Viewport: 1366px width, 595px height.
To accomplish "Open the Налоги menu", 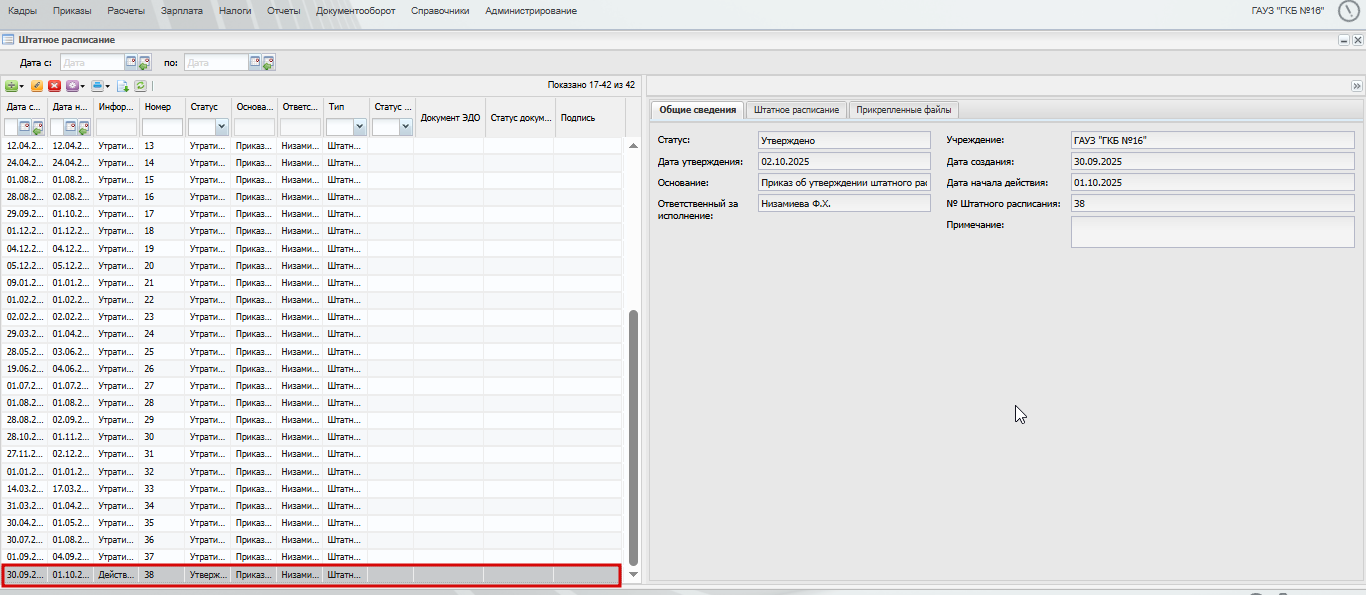I will pos(235,11).
